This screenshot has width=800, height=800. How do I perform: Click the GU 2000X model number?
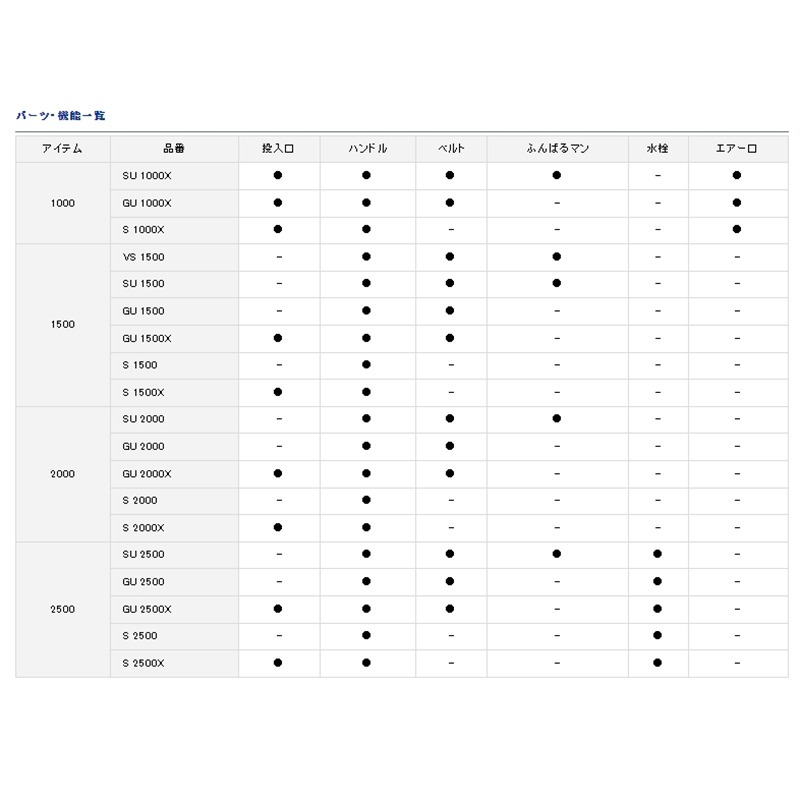coord(147,473)
